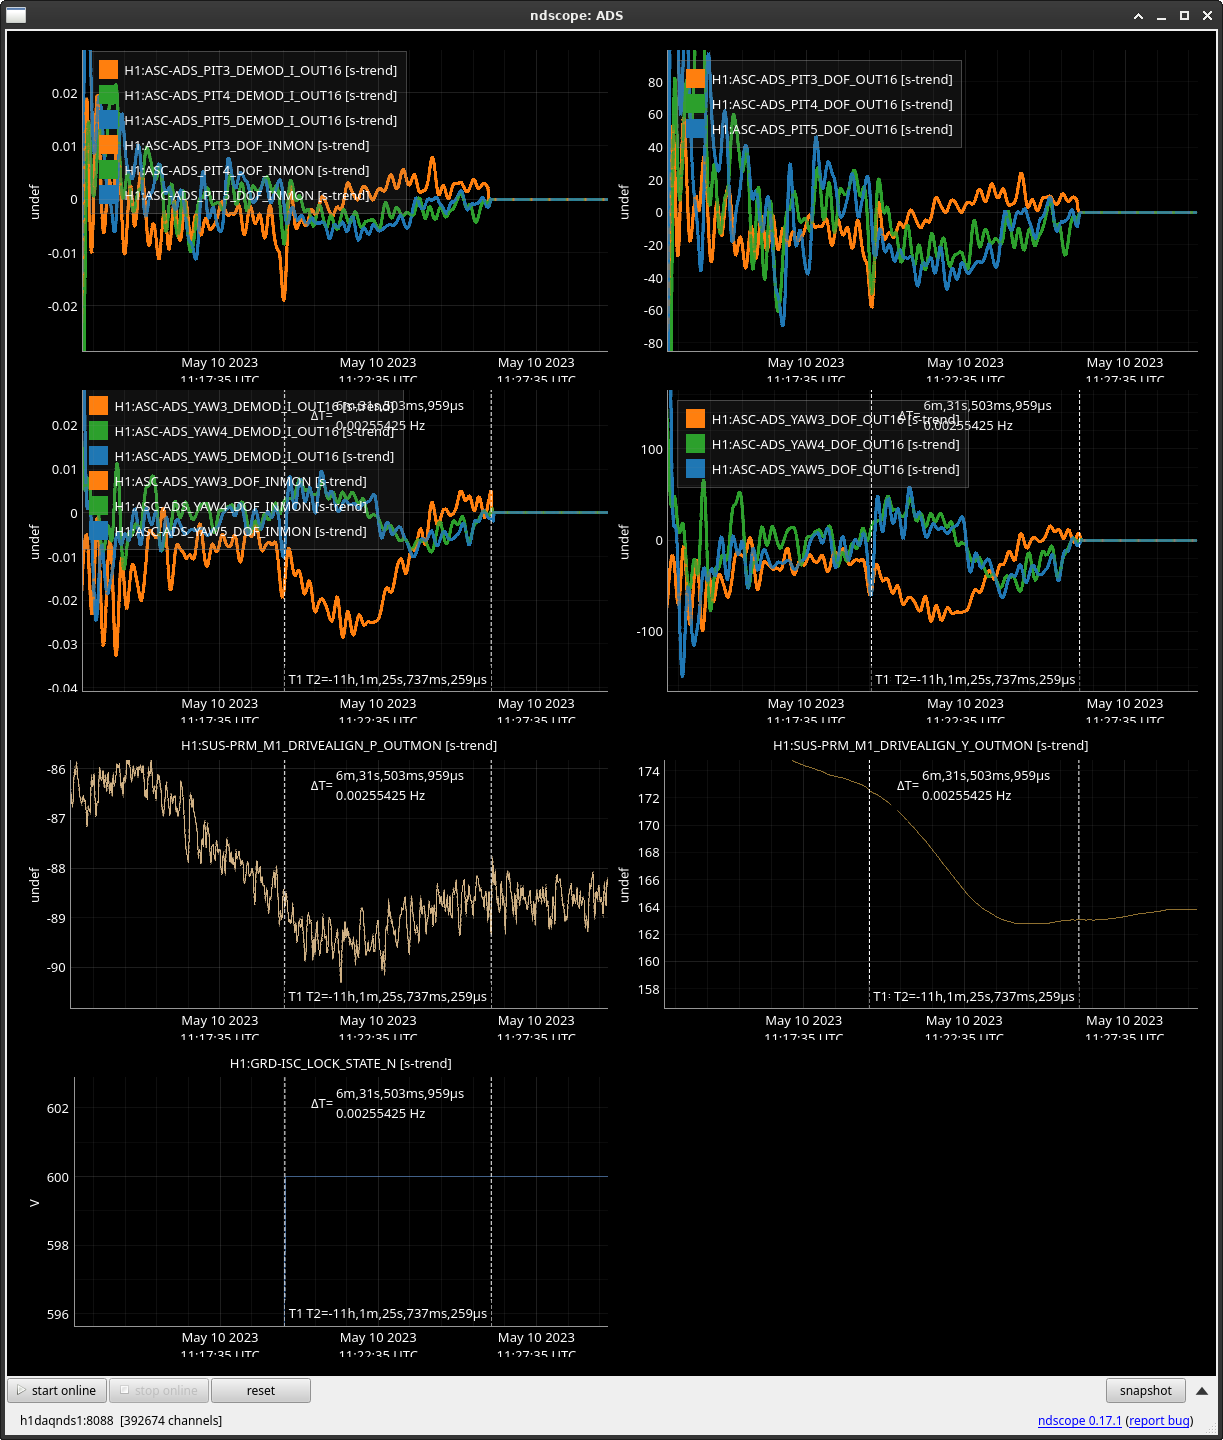Click blue swatch for YAW5_DOF_OUT16
This screenshot has width=1223, height=1440.
[696, 469]
